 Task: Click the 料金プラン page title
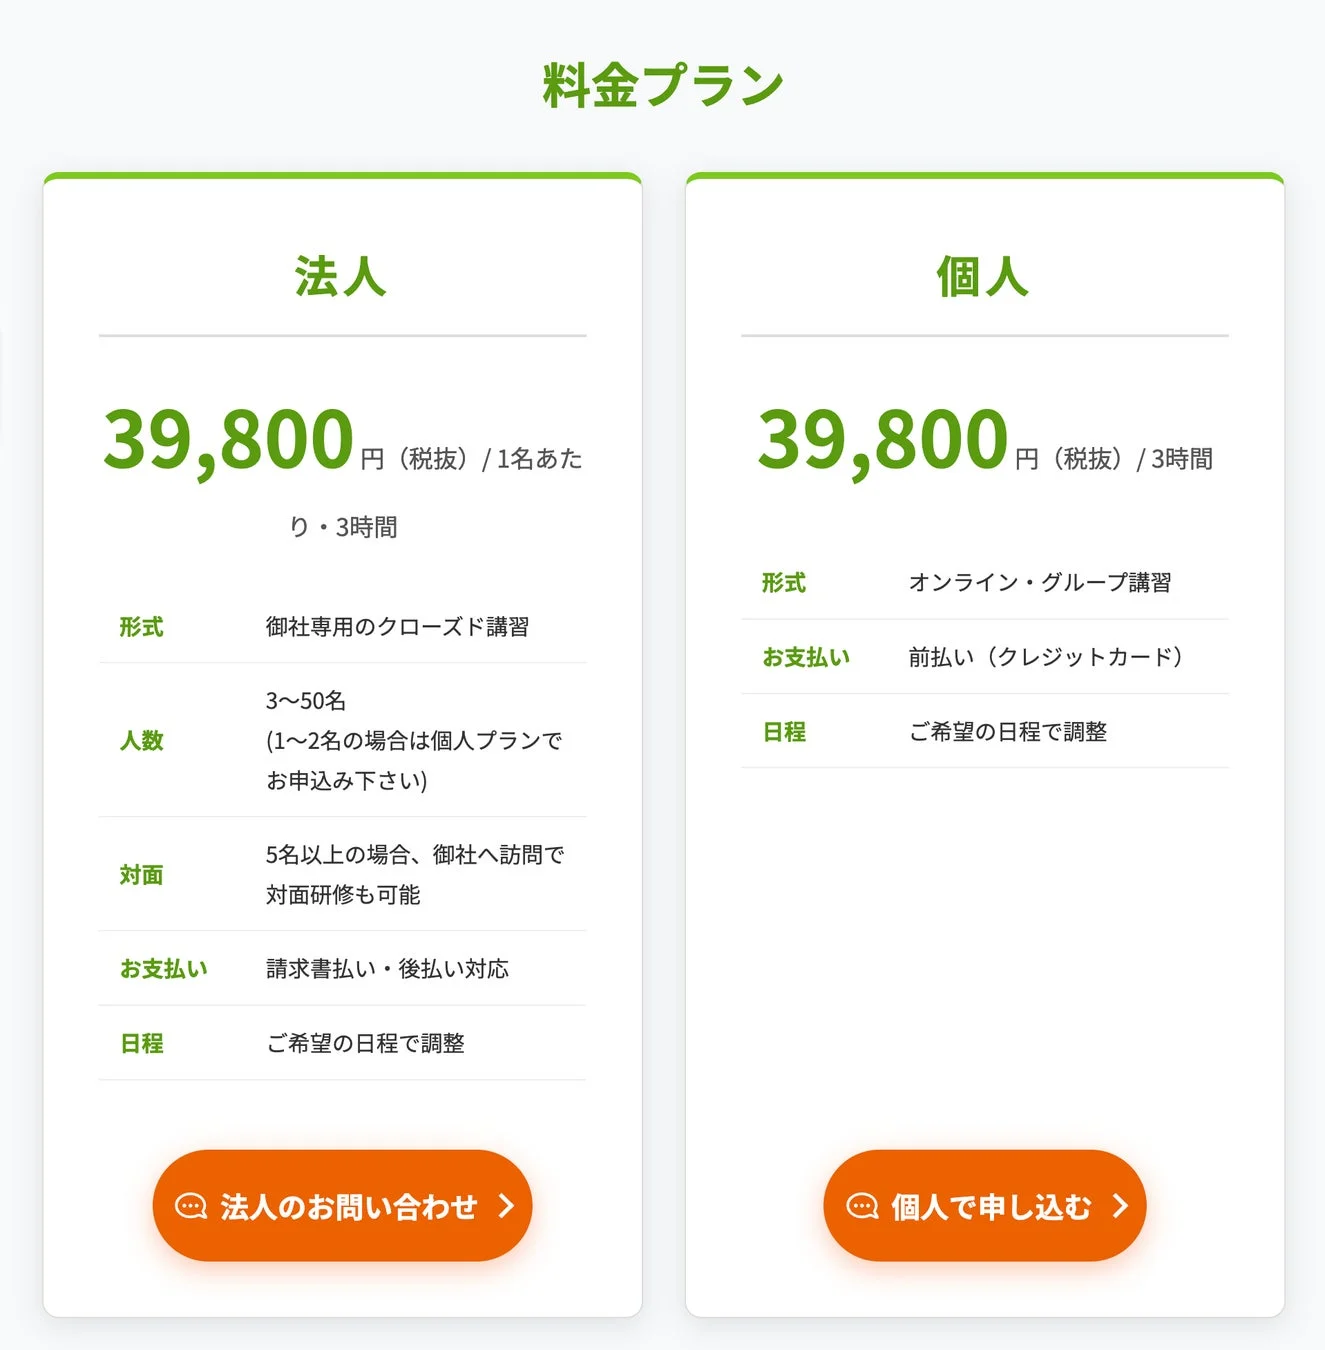pyautogui.click(x=662, y=83)
